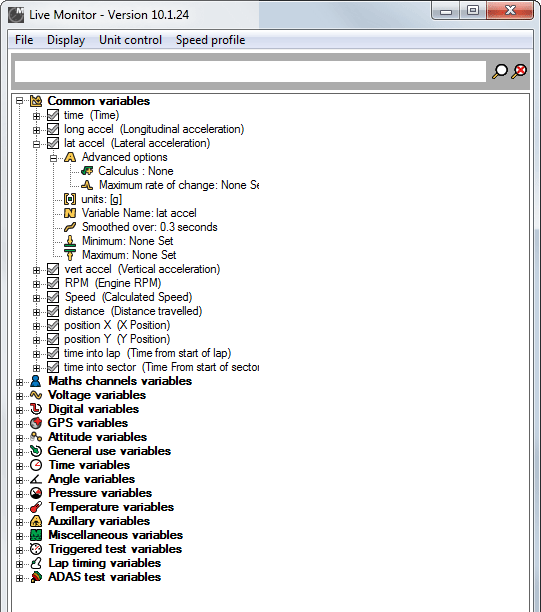Screen dimensions: 541x612
Task: Uncheck the Speed (Calculated Speed) checkbox
Action: 53,297
